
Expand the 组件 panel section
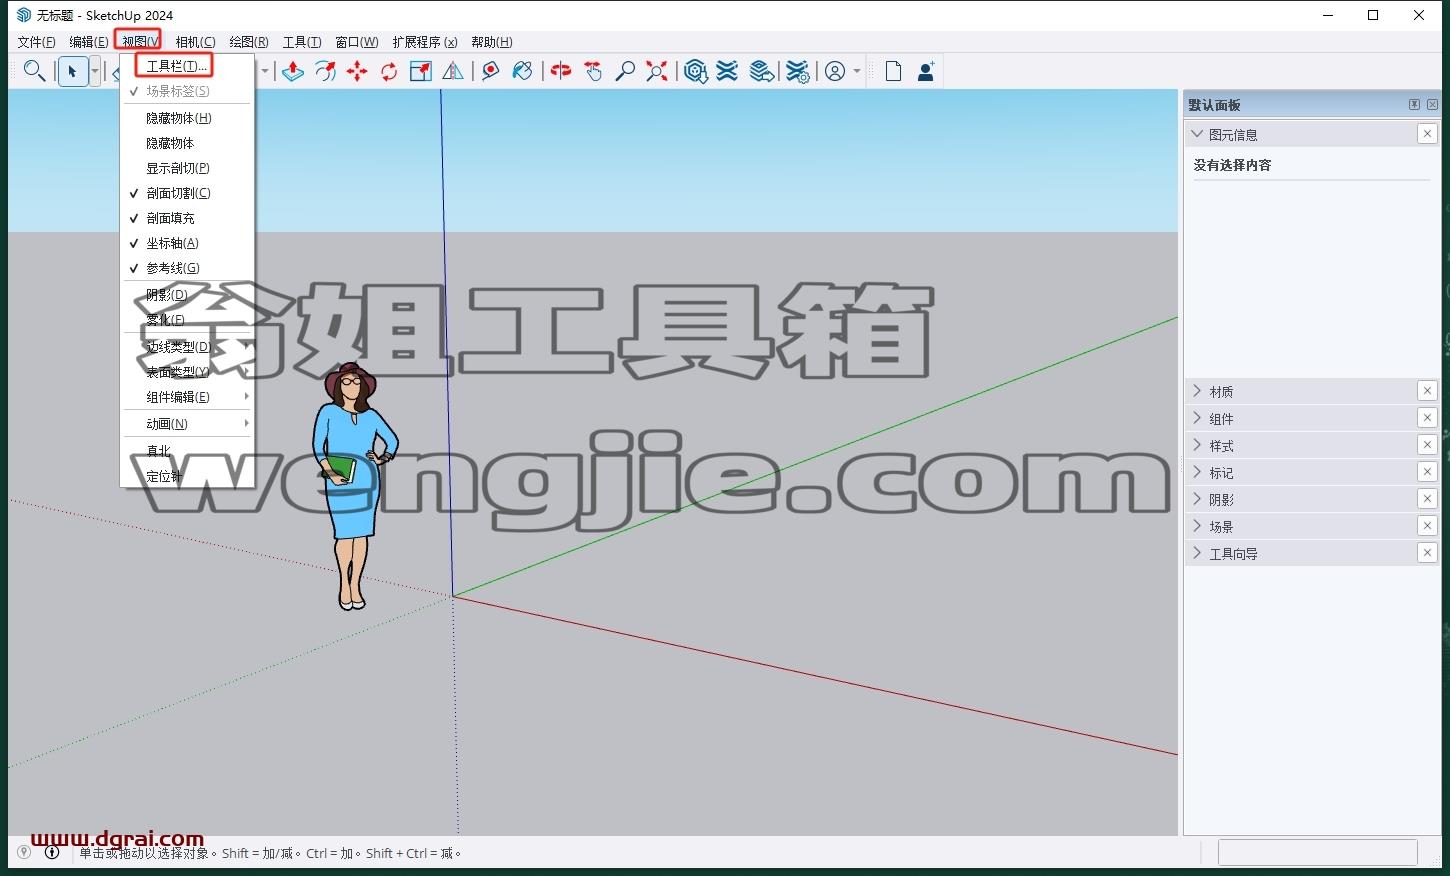[1197, 418]
